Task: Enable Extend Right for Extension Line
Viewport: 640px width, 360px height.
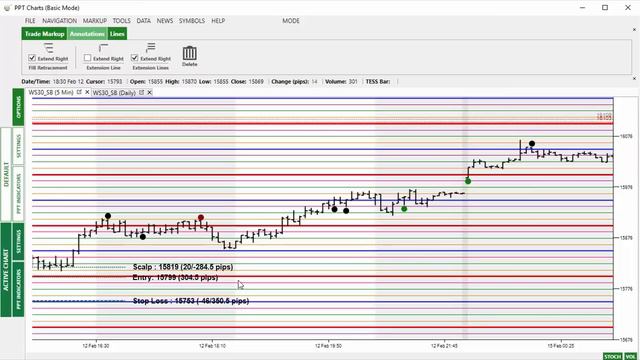Action: 87,58
